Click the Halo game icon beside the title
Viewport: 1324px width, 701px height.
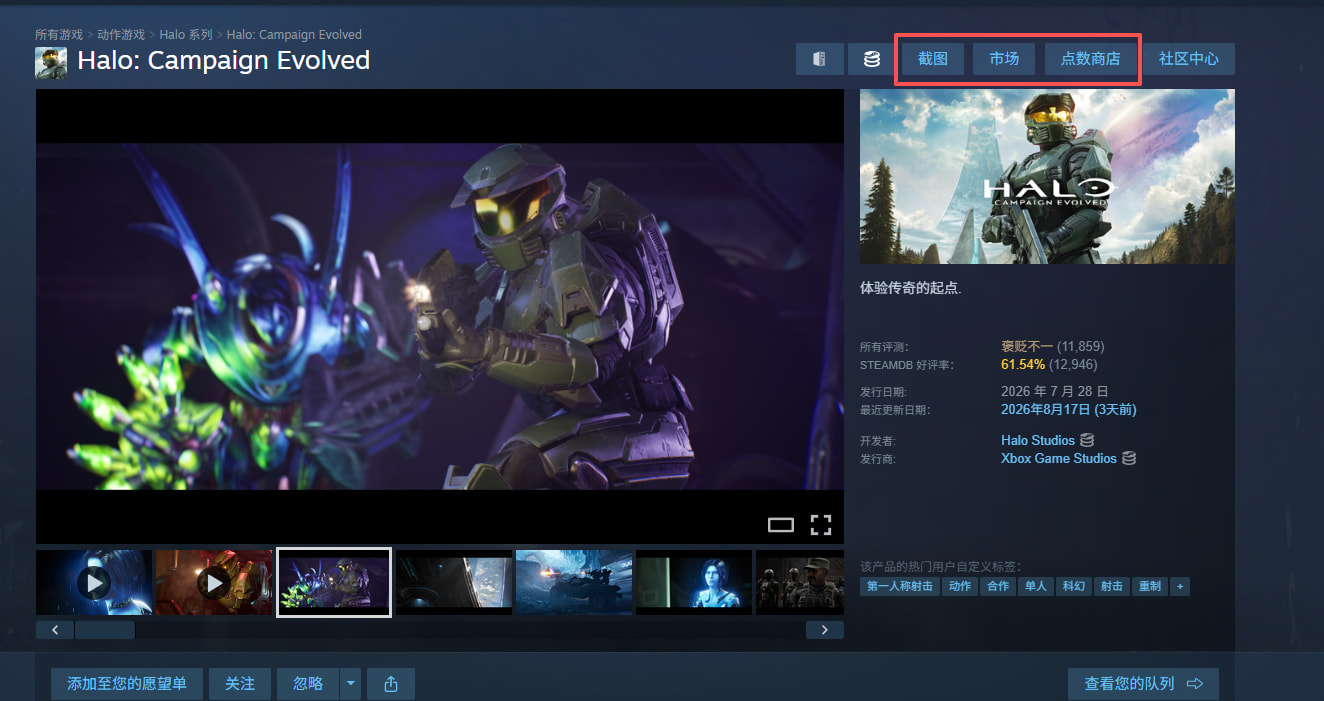51,62
